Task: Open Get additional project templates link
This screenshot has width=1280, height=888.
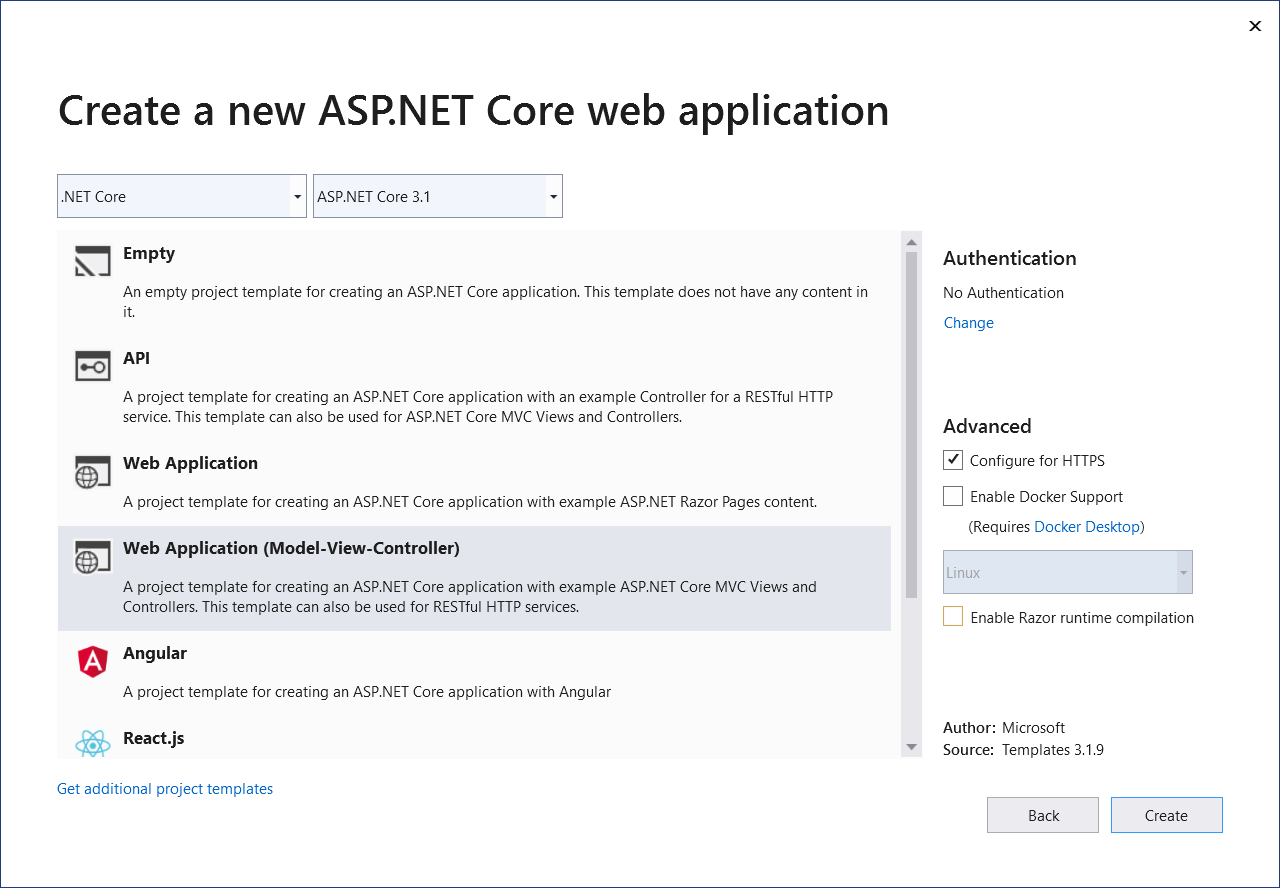Action: [x=165, y=789]
